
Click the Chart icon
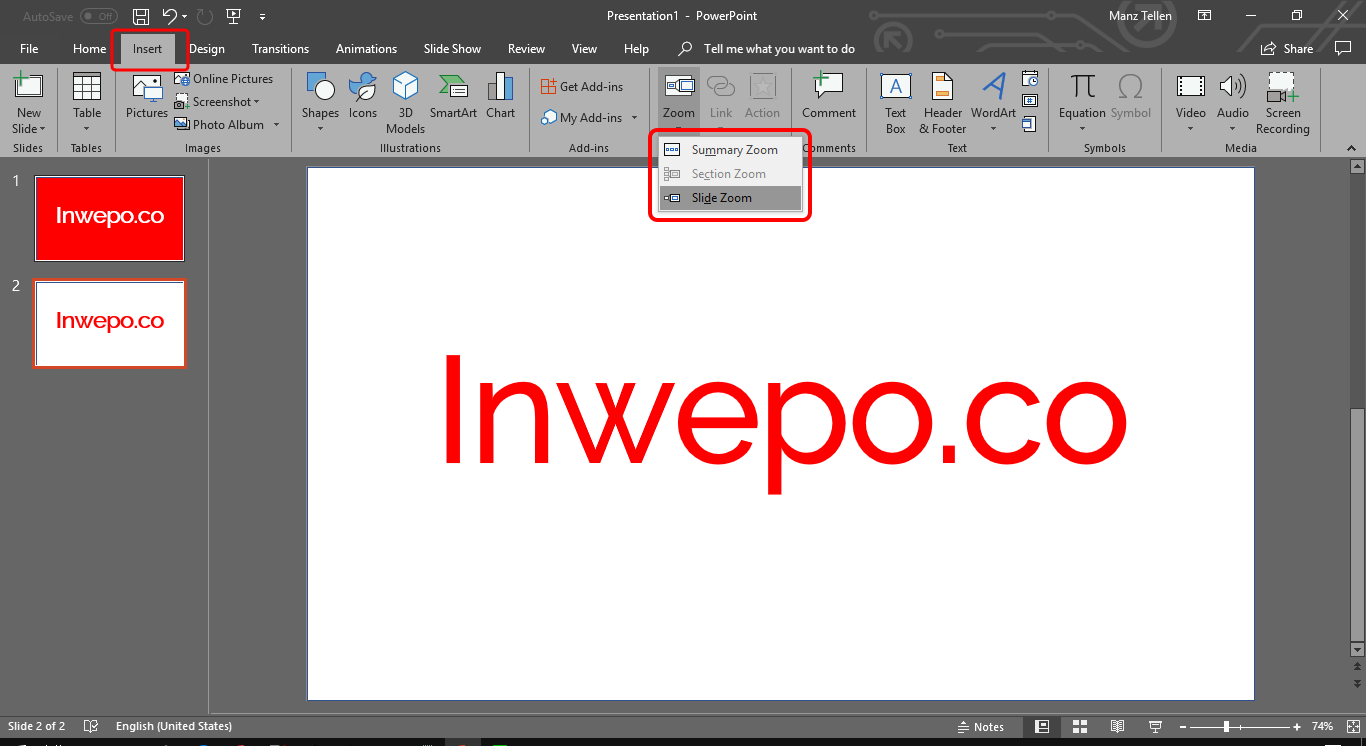(500, 96)
